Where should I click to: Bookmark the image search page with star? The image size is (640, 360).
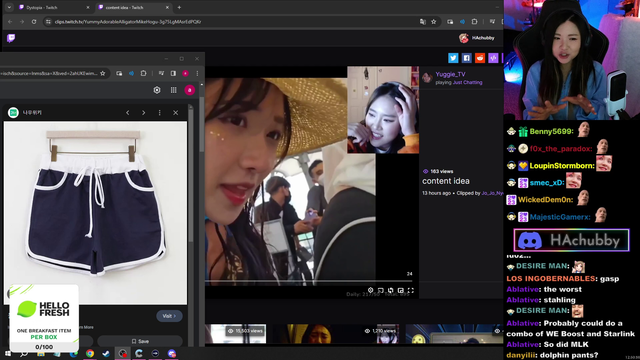pyautogui.click(x=103, y=73)
